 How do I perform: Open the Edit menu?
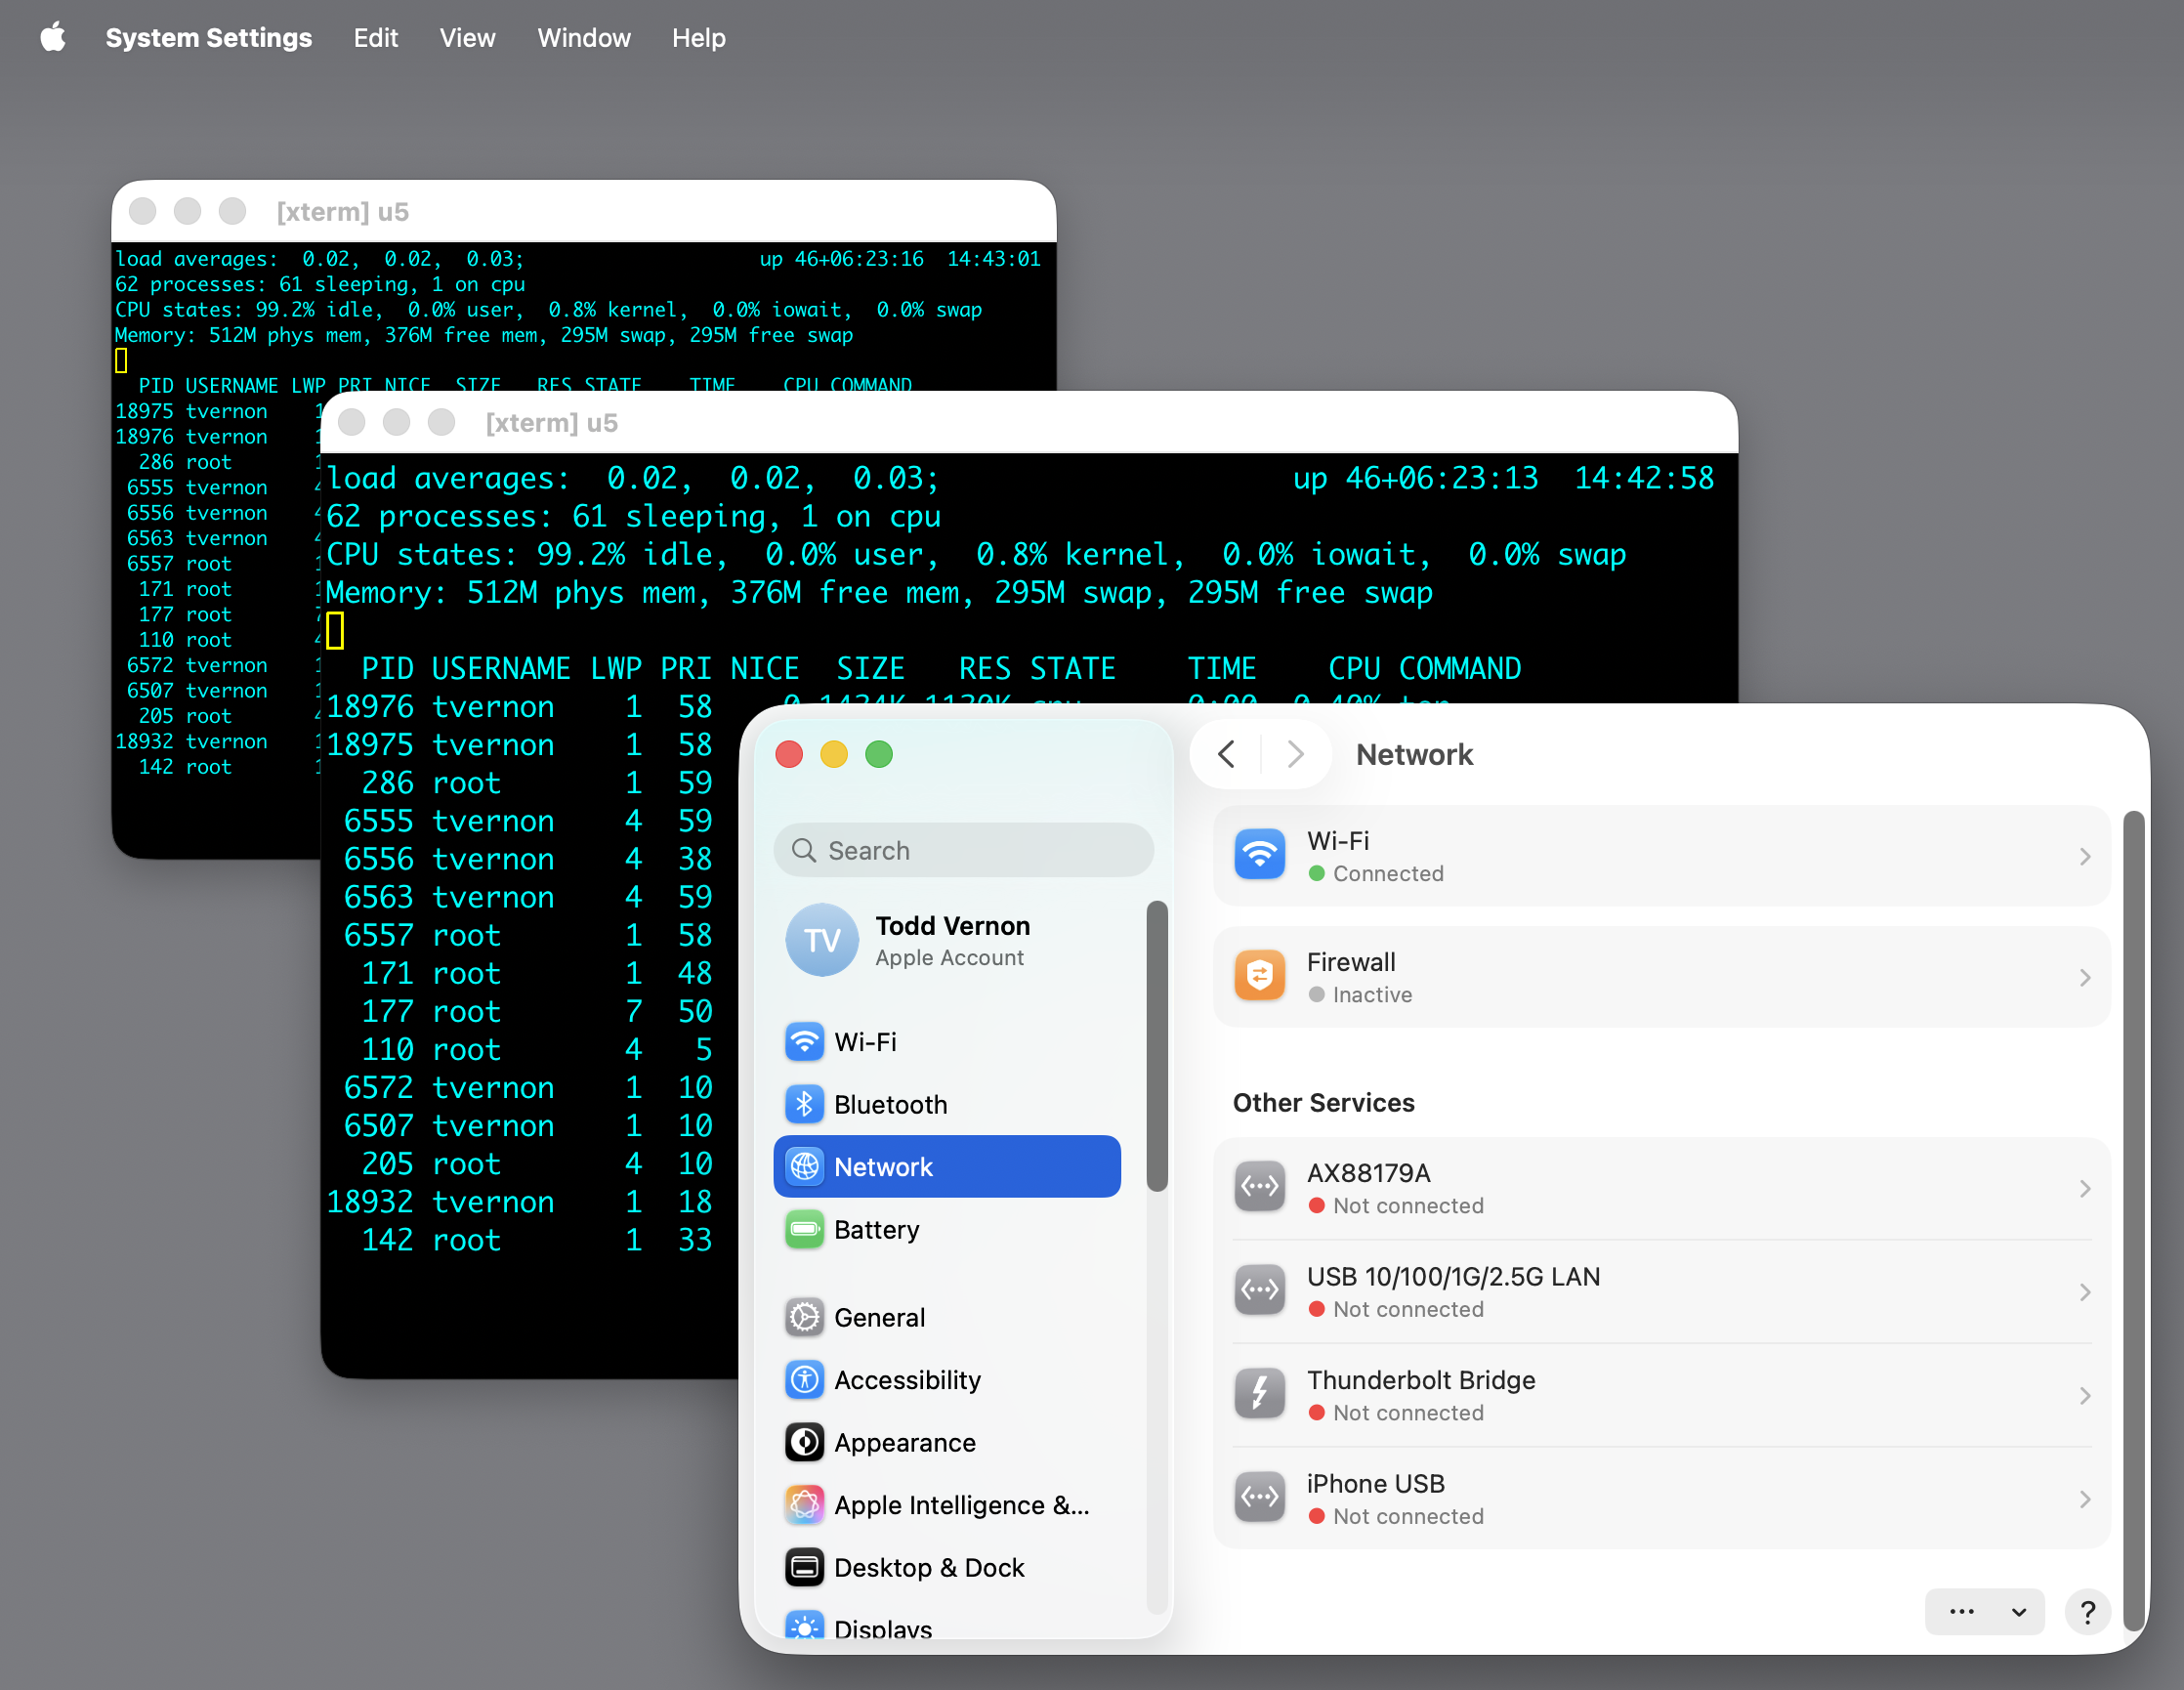pos(375,38)
